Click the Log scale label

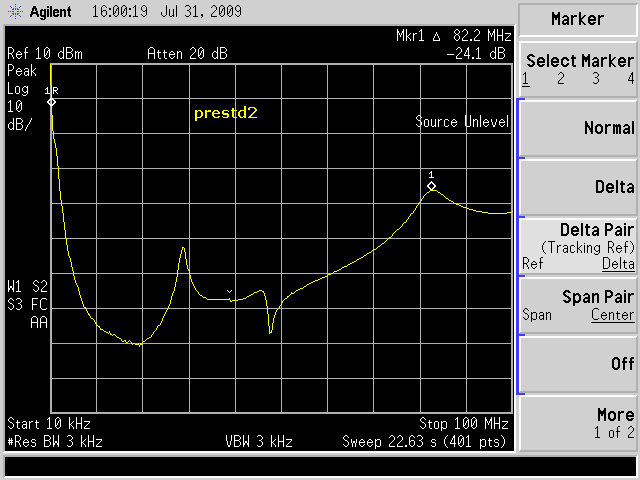pyautogui.click(x=18, y=89)
